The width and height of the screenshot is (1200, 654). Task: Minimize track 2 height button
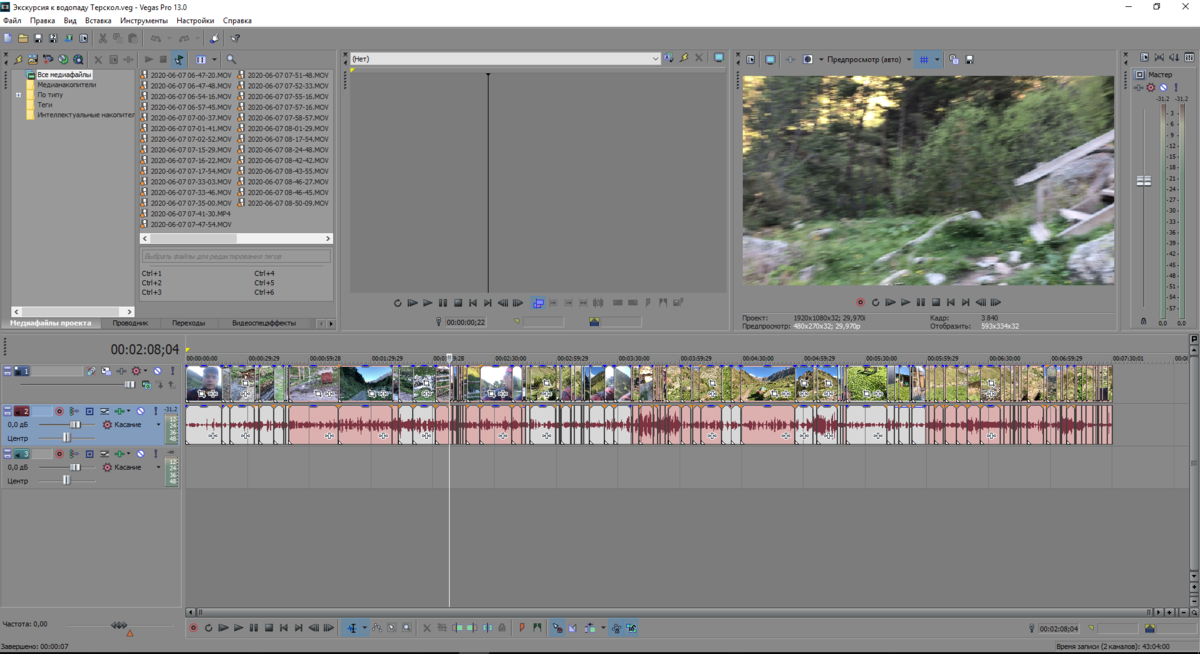pyautogui.click(x=7, y=408)
